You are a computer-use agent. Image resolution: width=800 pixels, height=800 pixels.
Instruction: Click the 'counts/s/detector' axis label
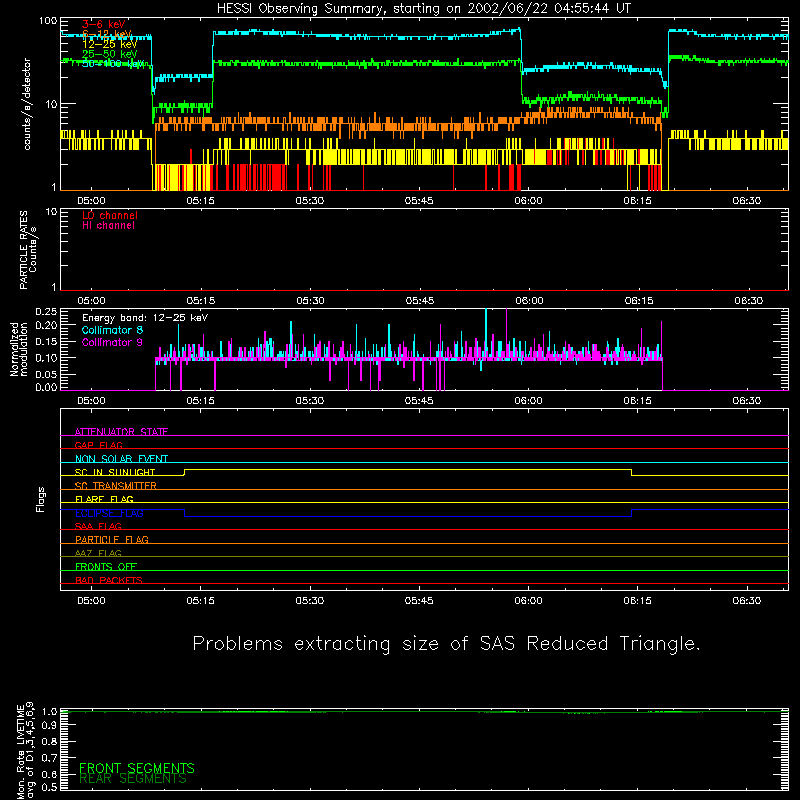tap(27, 104)
